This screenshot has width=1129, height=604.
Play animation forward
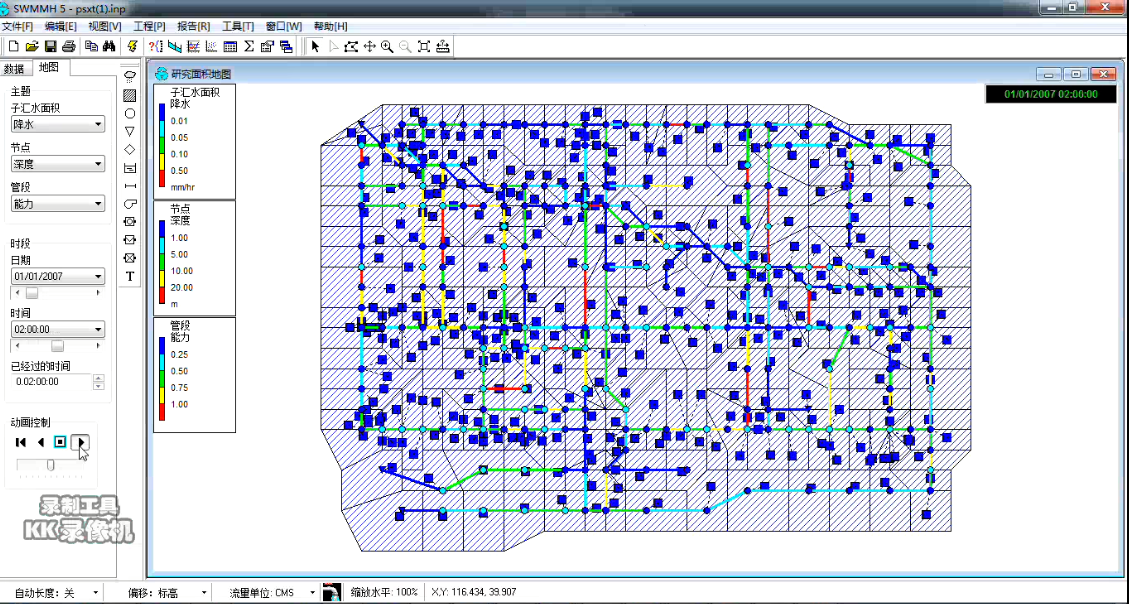click(82, 441)
